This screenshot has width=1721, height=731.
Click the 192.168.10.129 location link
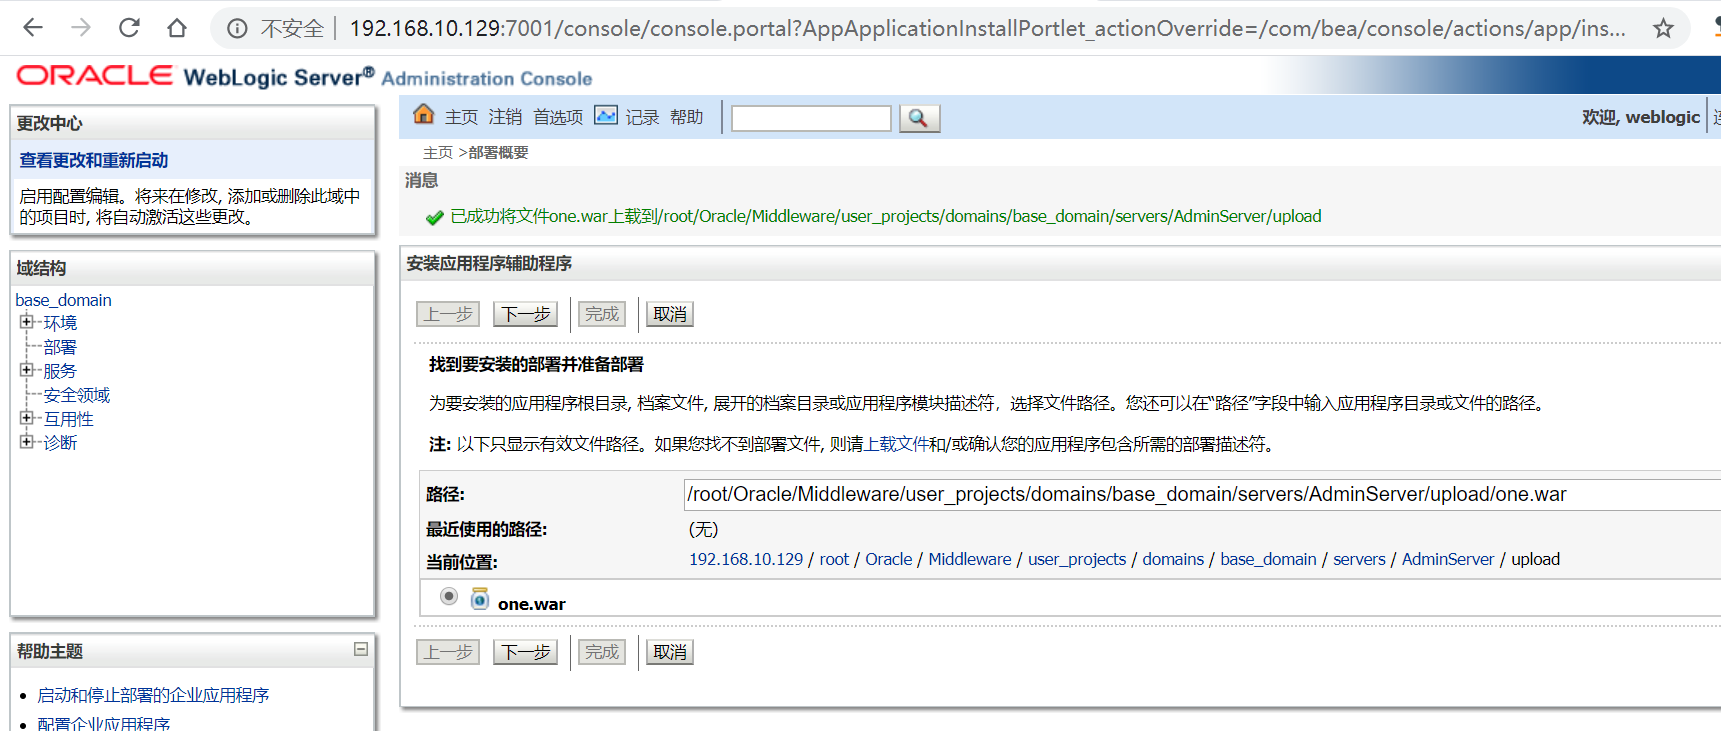(746, 559)
